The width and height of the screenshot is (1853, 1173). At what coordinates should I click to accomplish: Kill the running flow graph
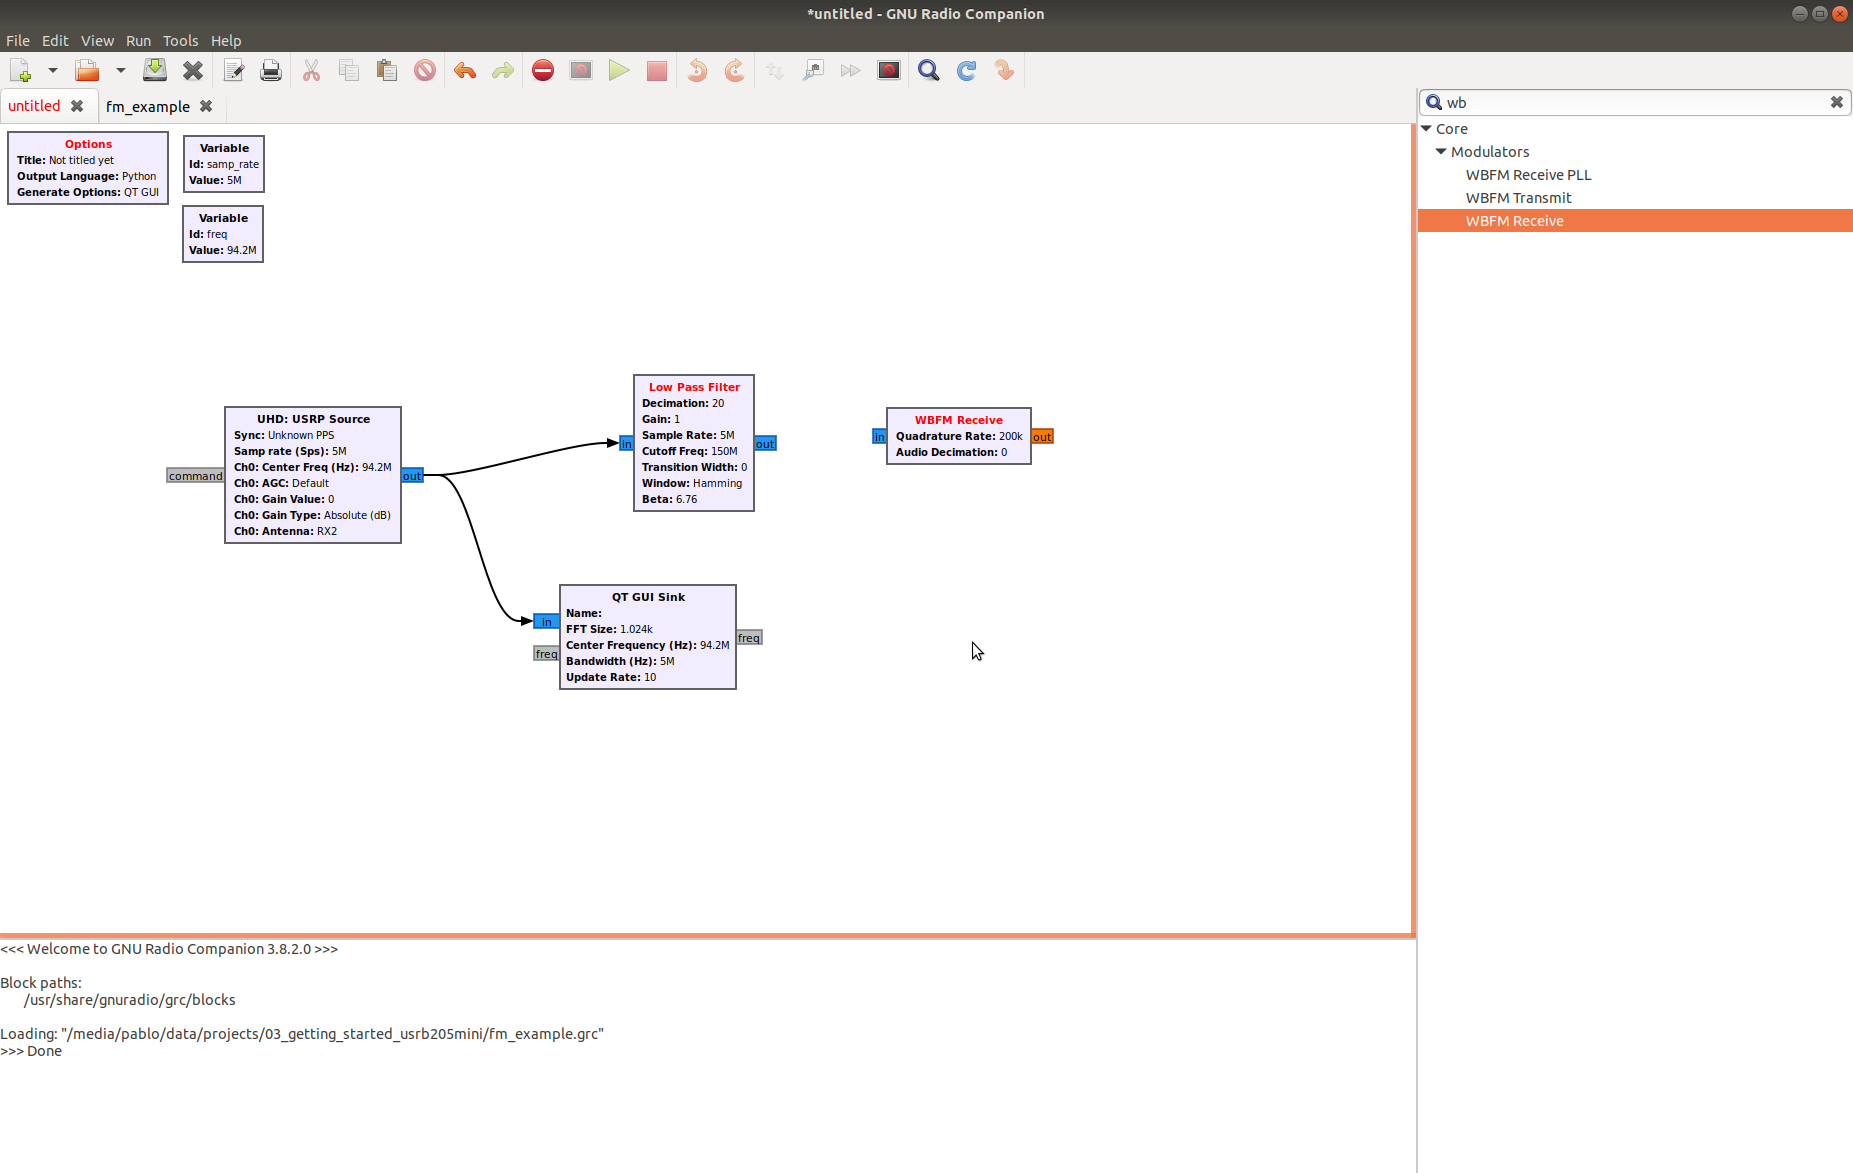(657, 71)
